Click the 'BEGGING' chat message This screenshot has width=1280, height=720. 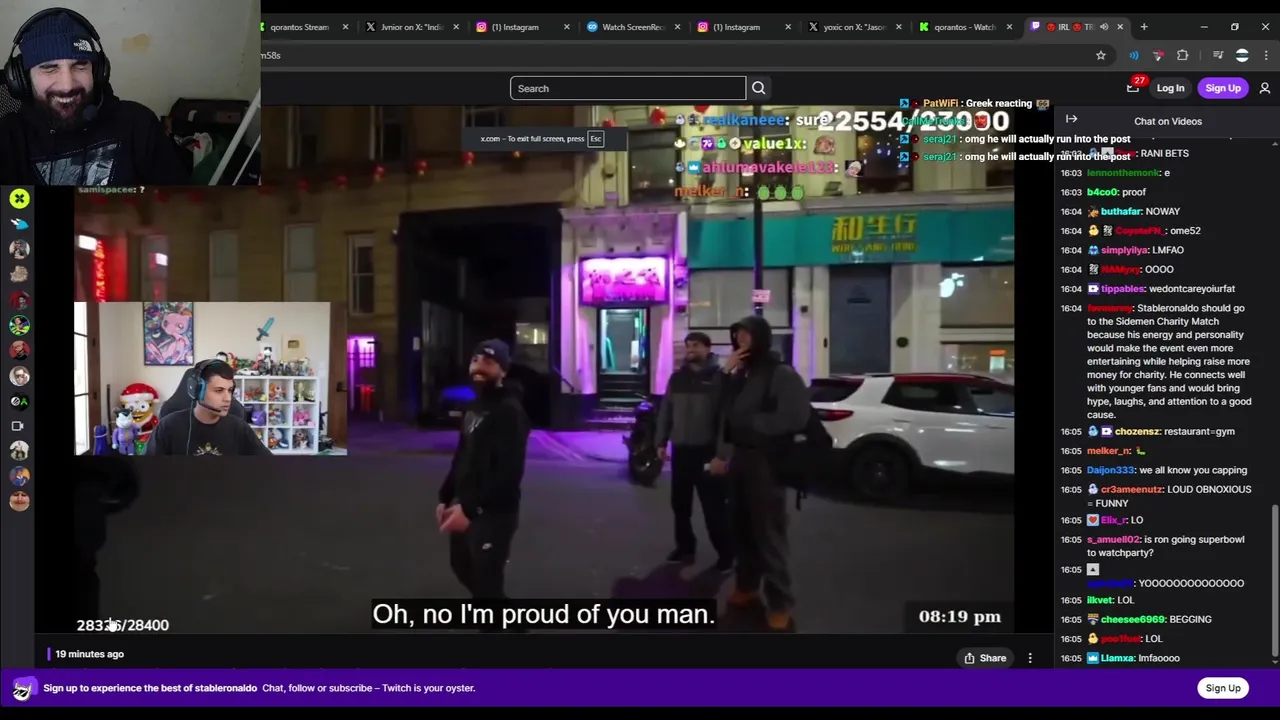[1190, 619]
